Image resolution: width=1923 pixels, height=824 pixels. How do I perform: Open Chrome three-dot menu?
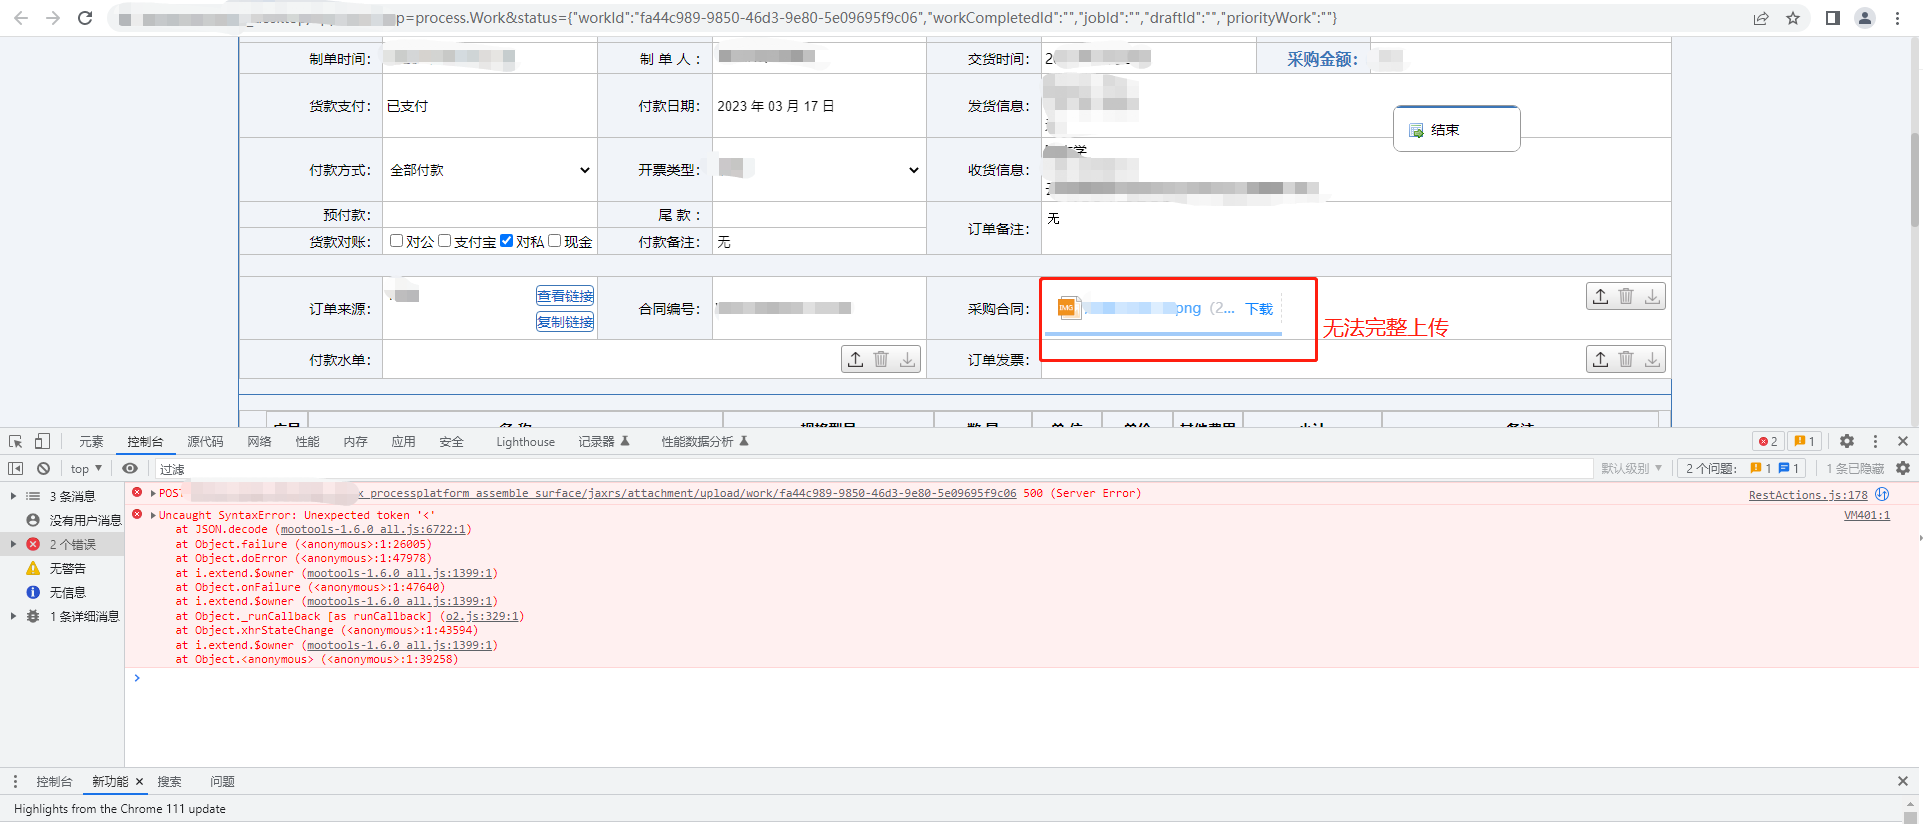[1897, 18]
